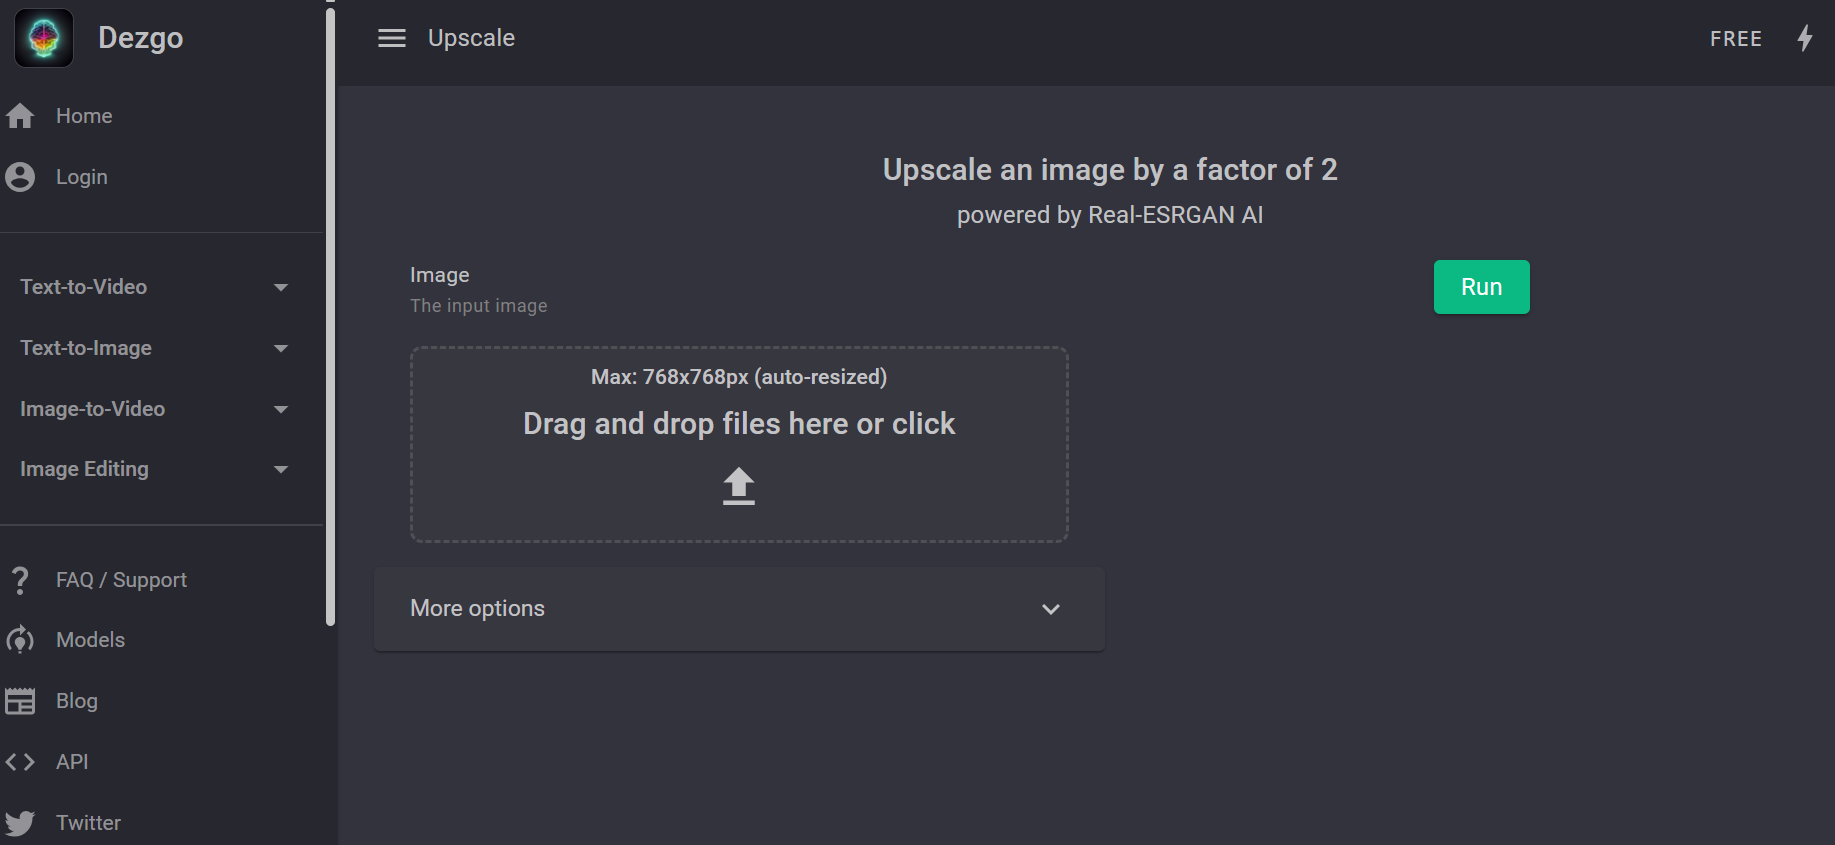Click the More options text label

478,608
